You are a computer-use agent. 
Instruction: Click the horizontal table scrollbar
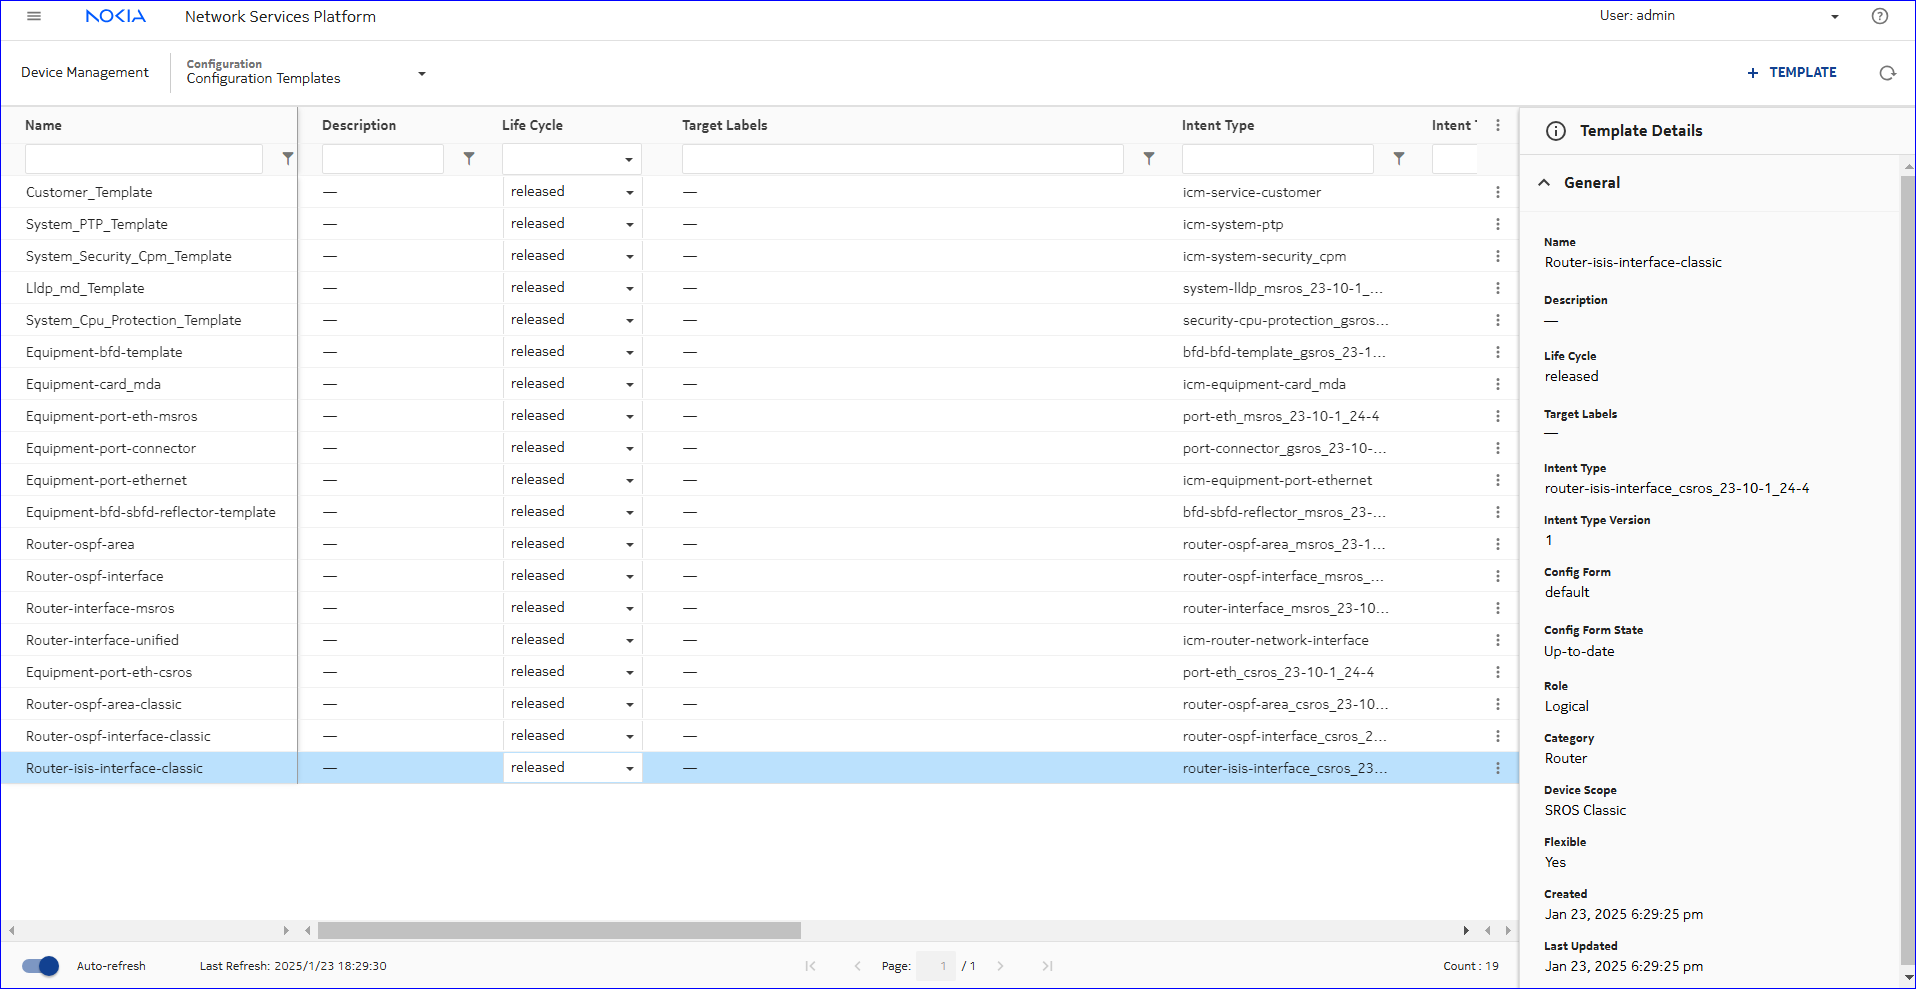pos(559,931)
